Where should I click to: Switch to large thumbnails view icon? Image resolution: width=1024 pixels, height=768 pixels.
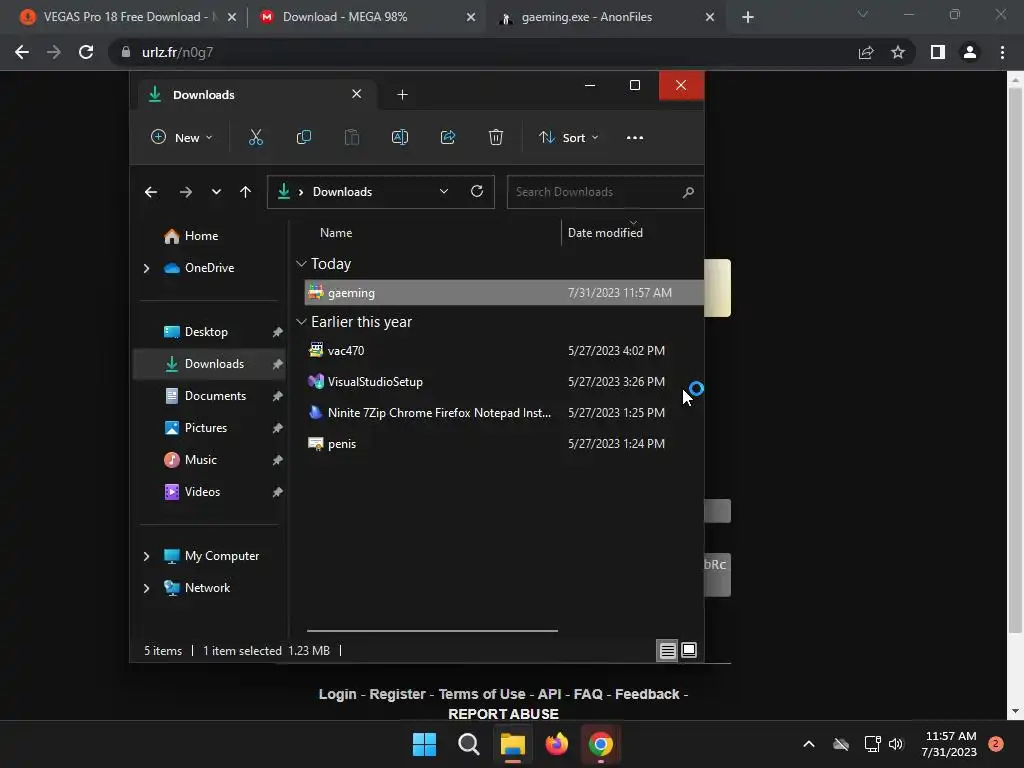689,650
